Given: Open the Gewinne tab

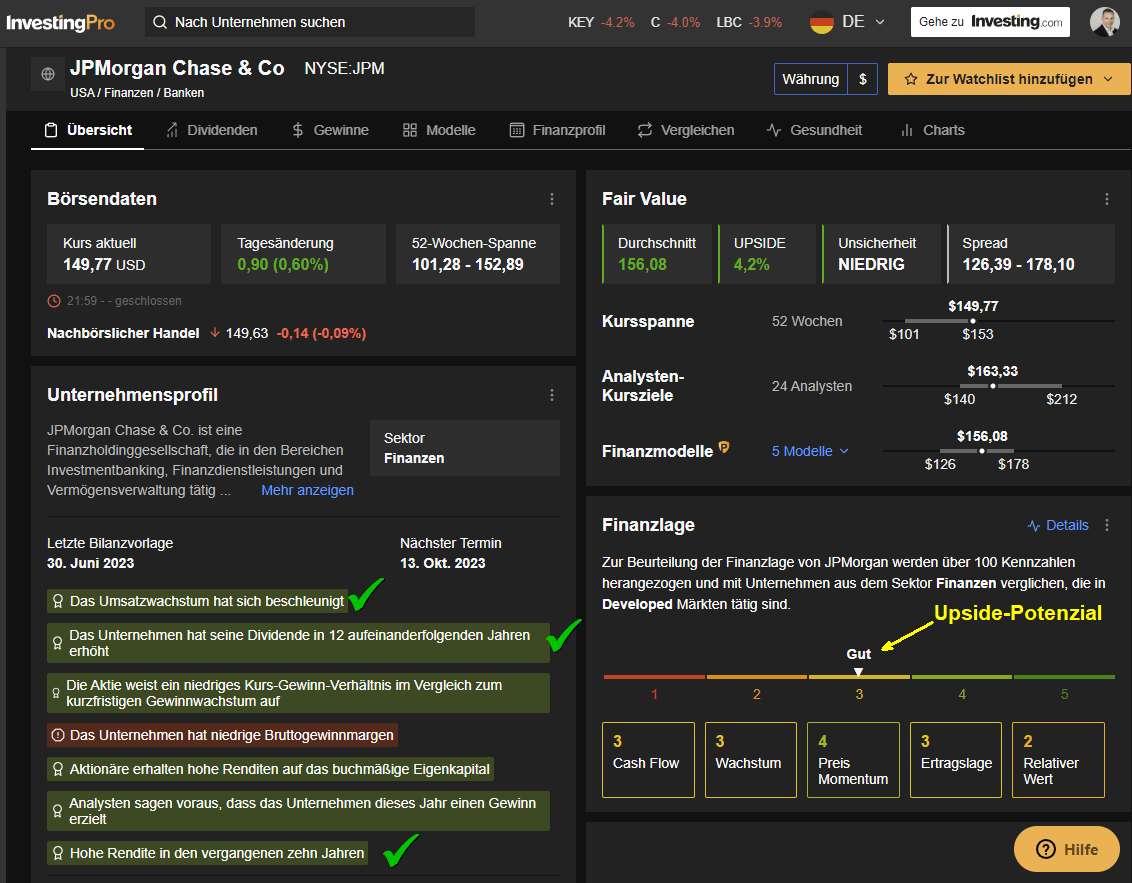Looking at the screenshot, I should pos(330,131).
